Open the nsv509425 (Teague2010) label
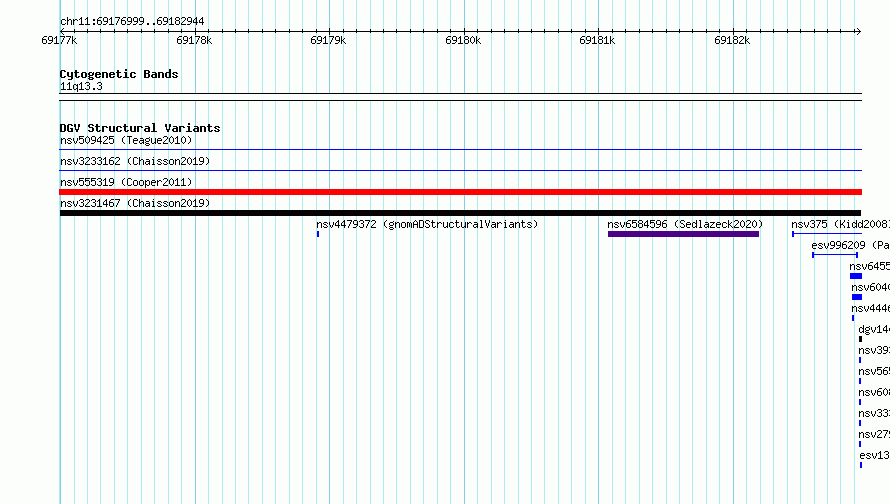The height and width of the screenshot is (504, 890). (x=126, y=140)
